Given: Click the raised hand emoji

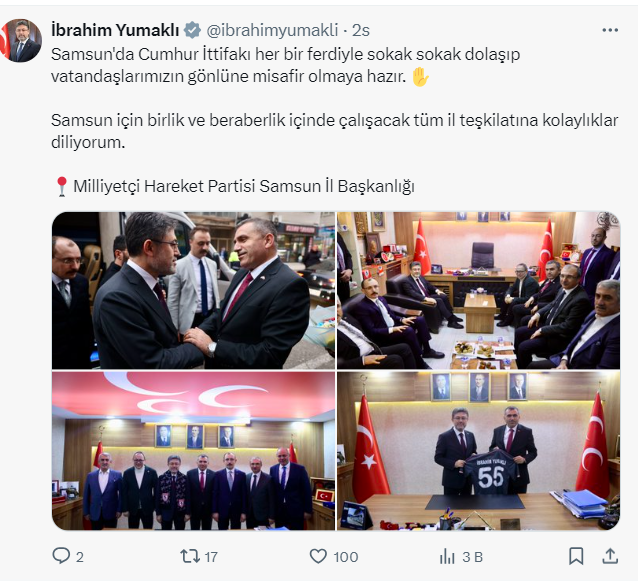Looking at the screenshot, I should [420, 77].
